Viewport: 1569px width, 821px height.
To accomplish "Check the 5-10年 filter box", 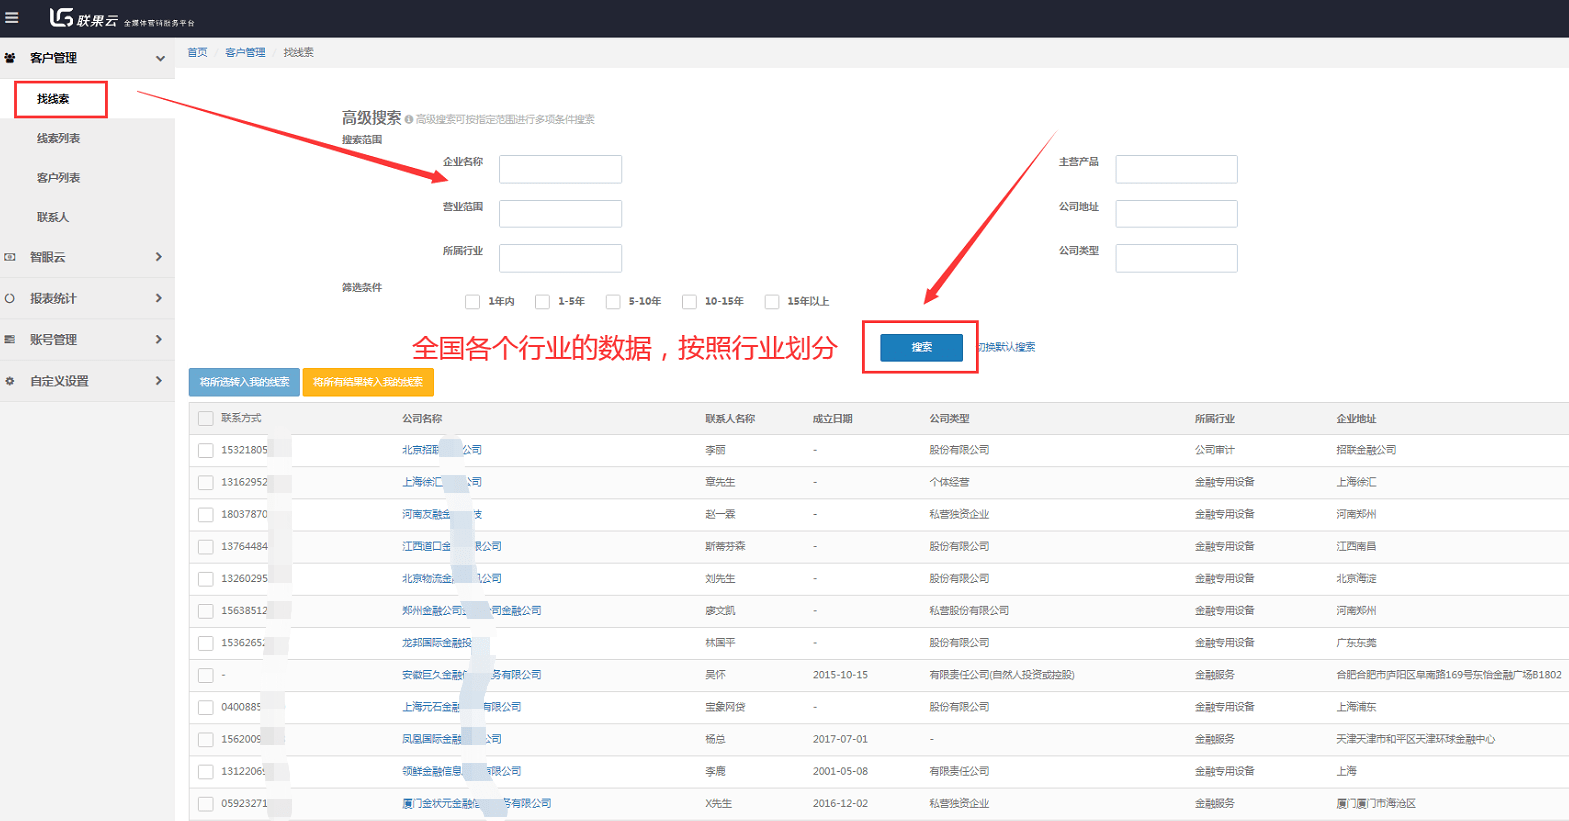I will click(613, 302).
